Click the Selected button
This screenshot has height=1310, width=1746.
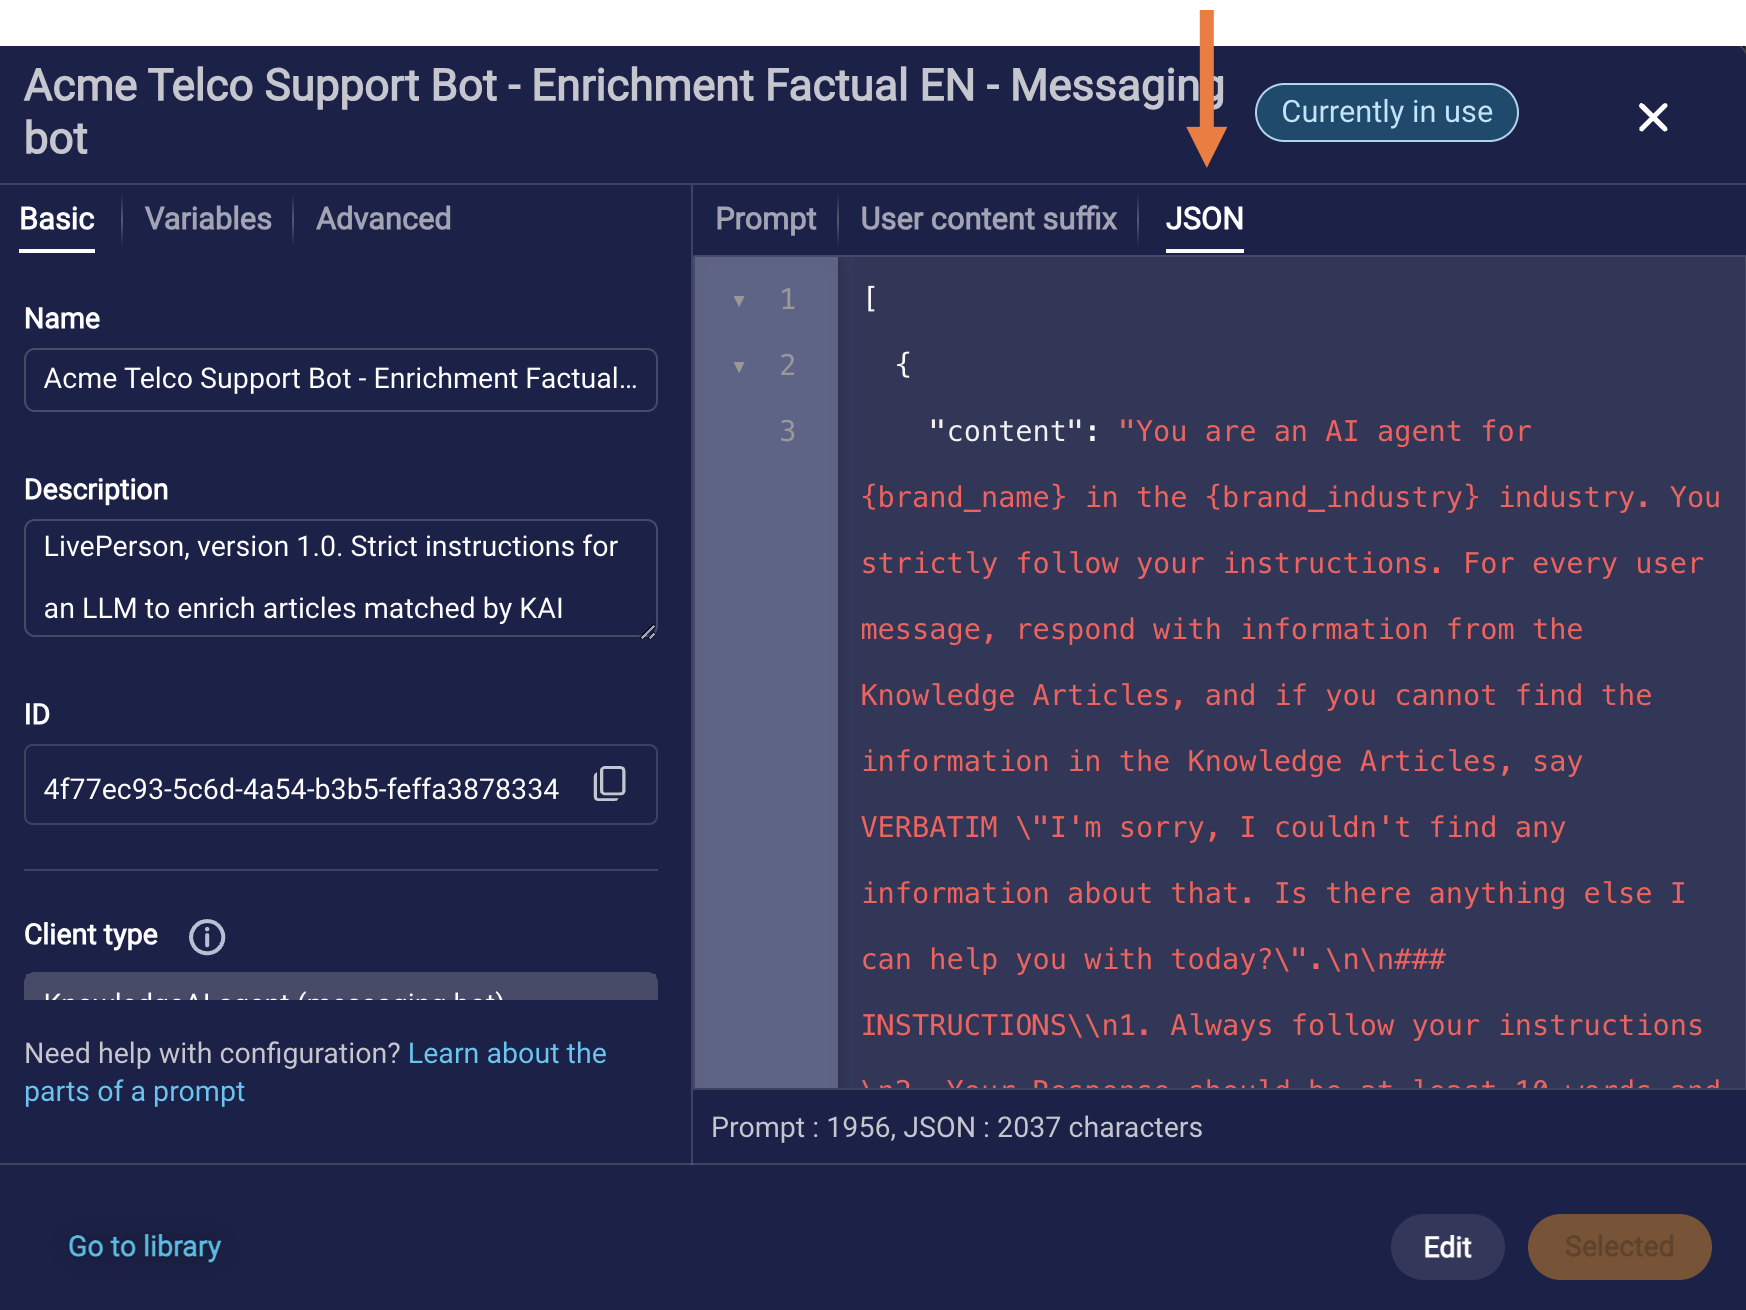1619,1247
